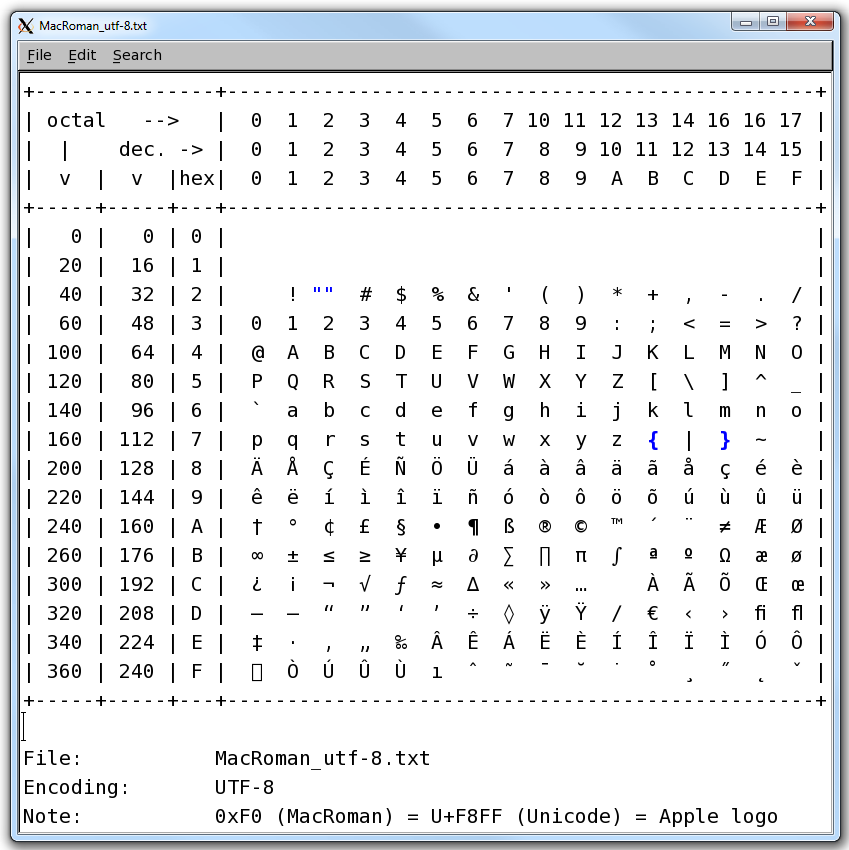This screenshot has height=850, width=849.
Task: Click the square root √ symbol
Action: (x=364, y=585)
